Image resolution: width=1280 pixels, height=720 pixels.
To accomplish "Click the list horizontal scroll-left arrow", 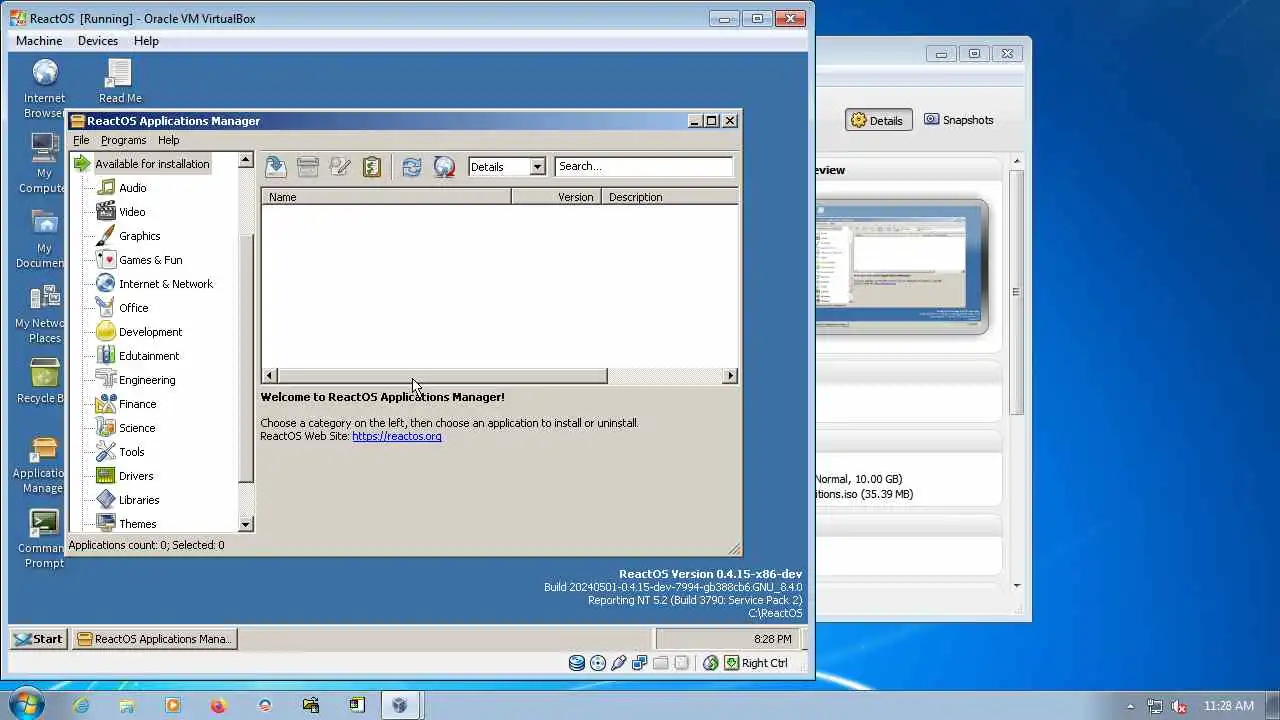I will pos(270,376).
